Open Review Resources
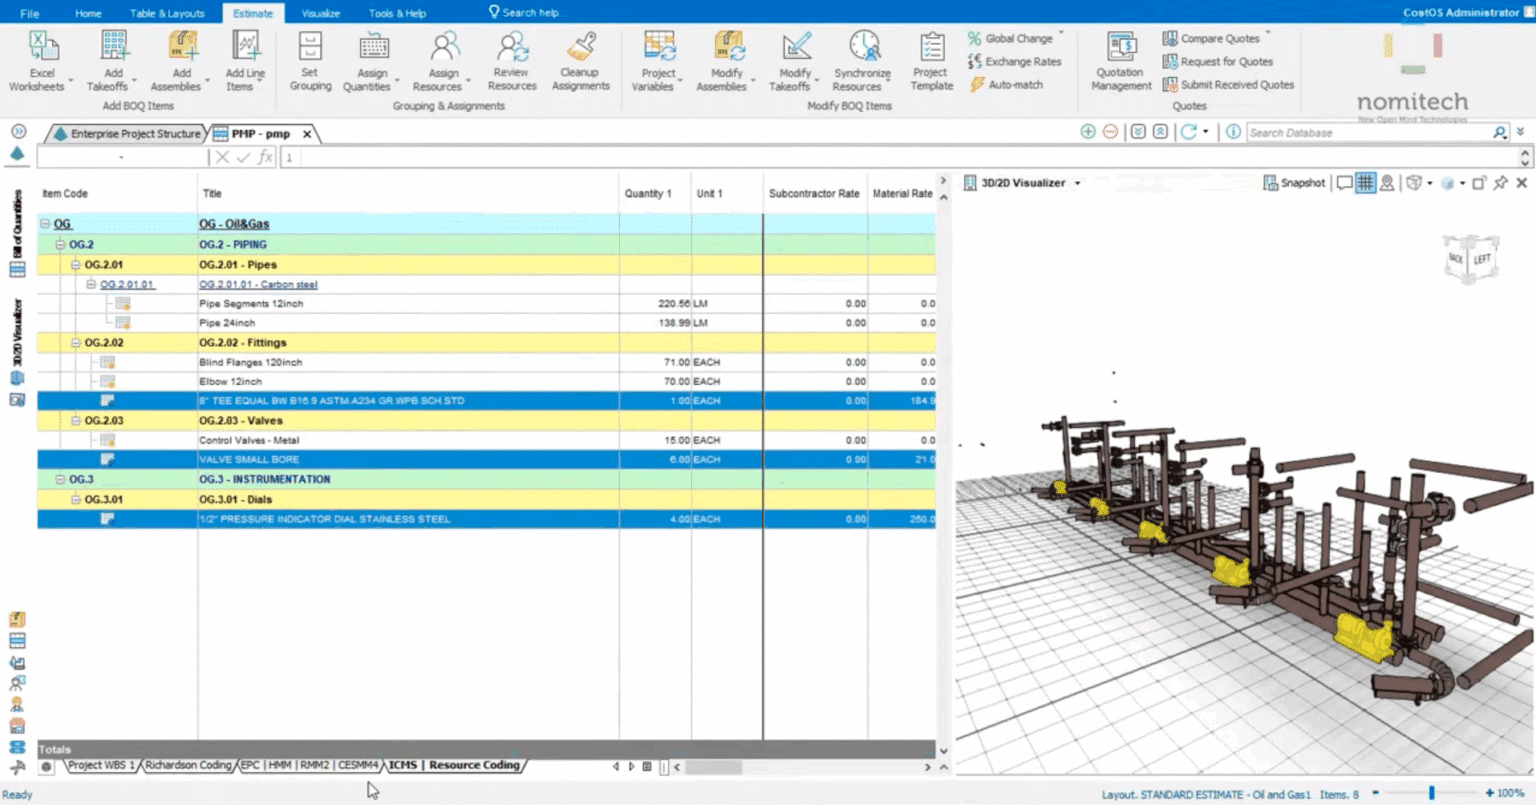The width and height of the screenshot is (1536, 805). (x=512, y=61)
